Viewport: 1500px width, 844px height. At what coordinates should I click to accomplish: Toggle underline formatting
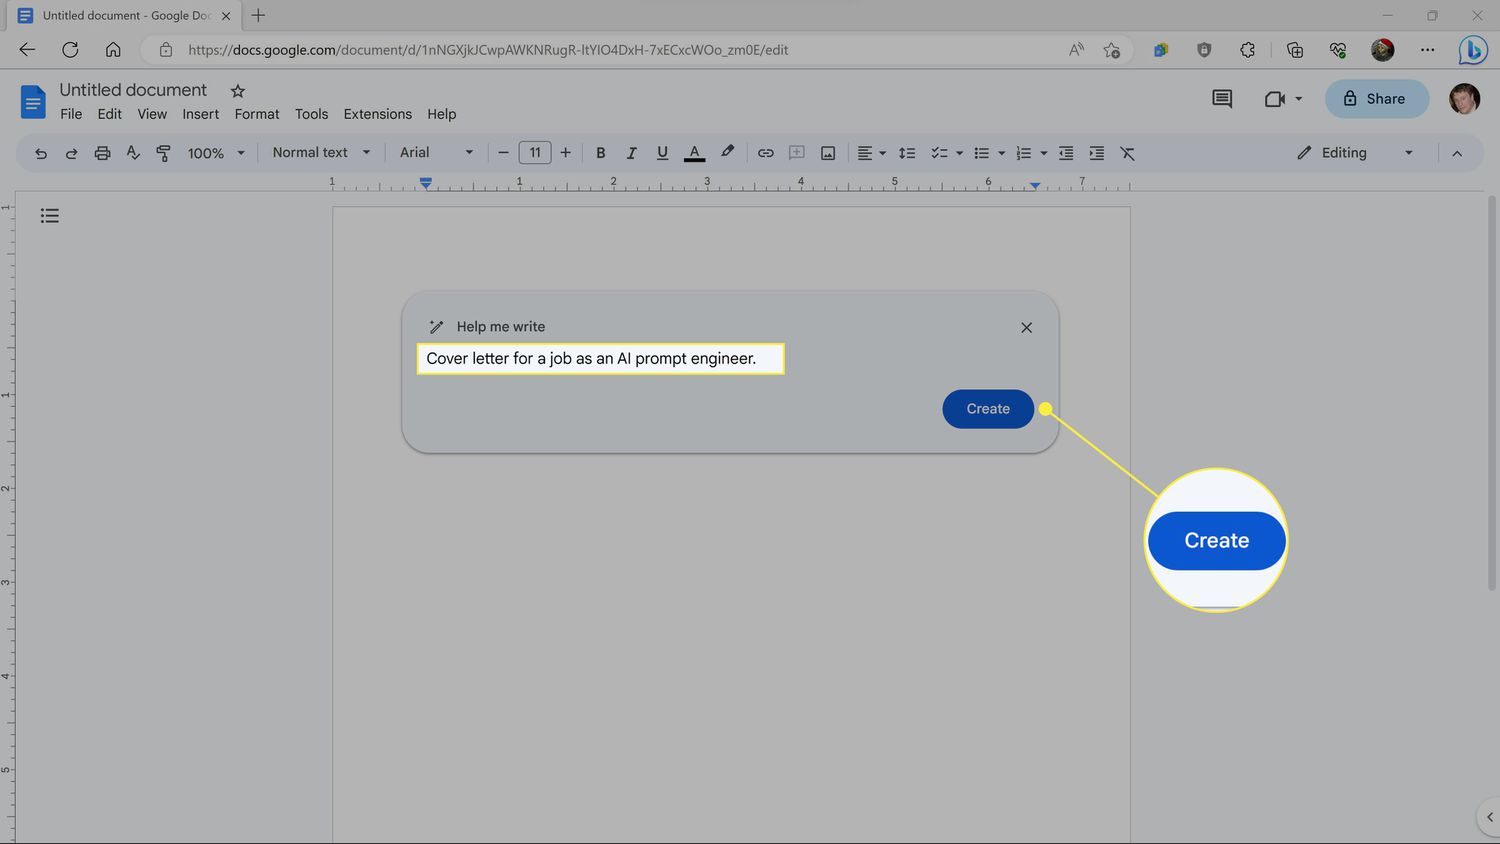point(662,153)
